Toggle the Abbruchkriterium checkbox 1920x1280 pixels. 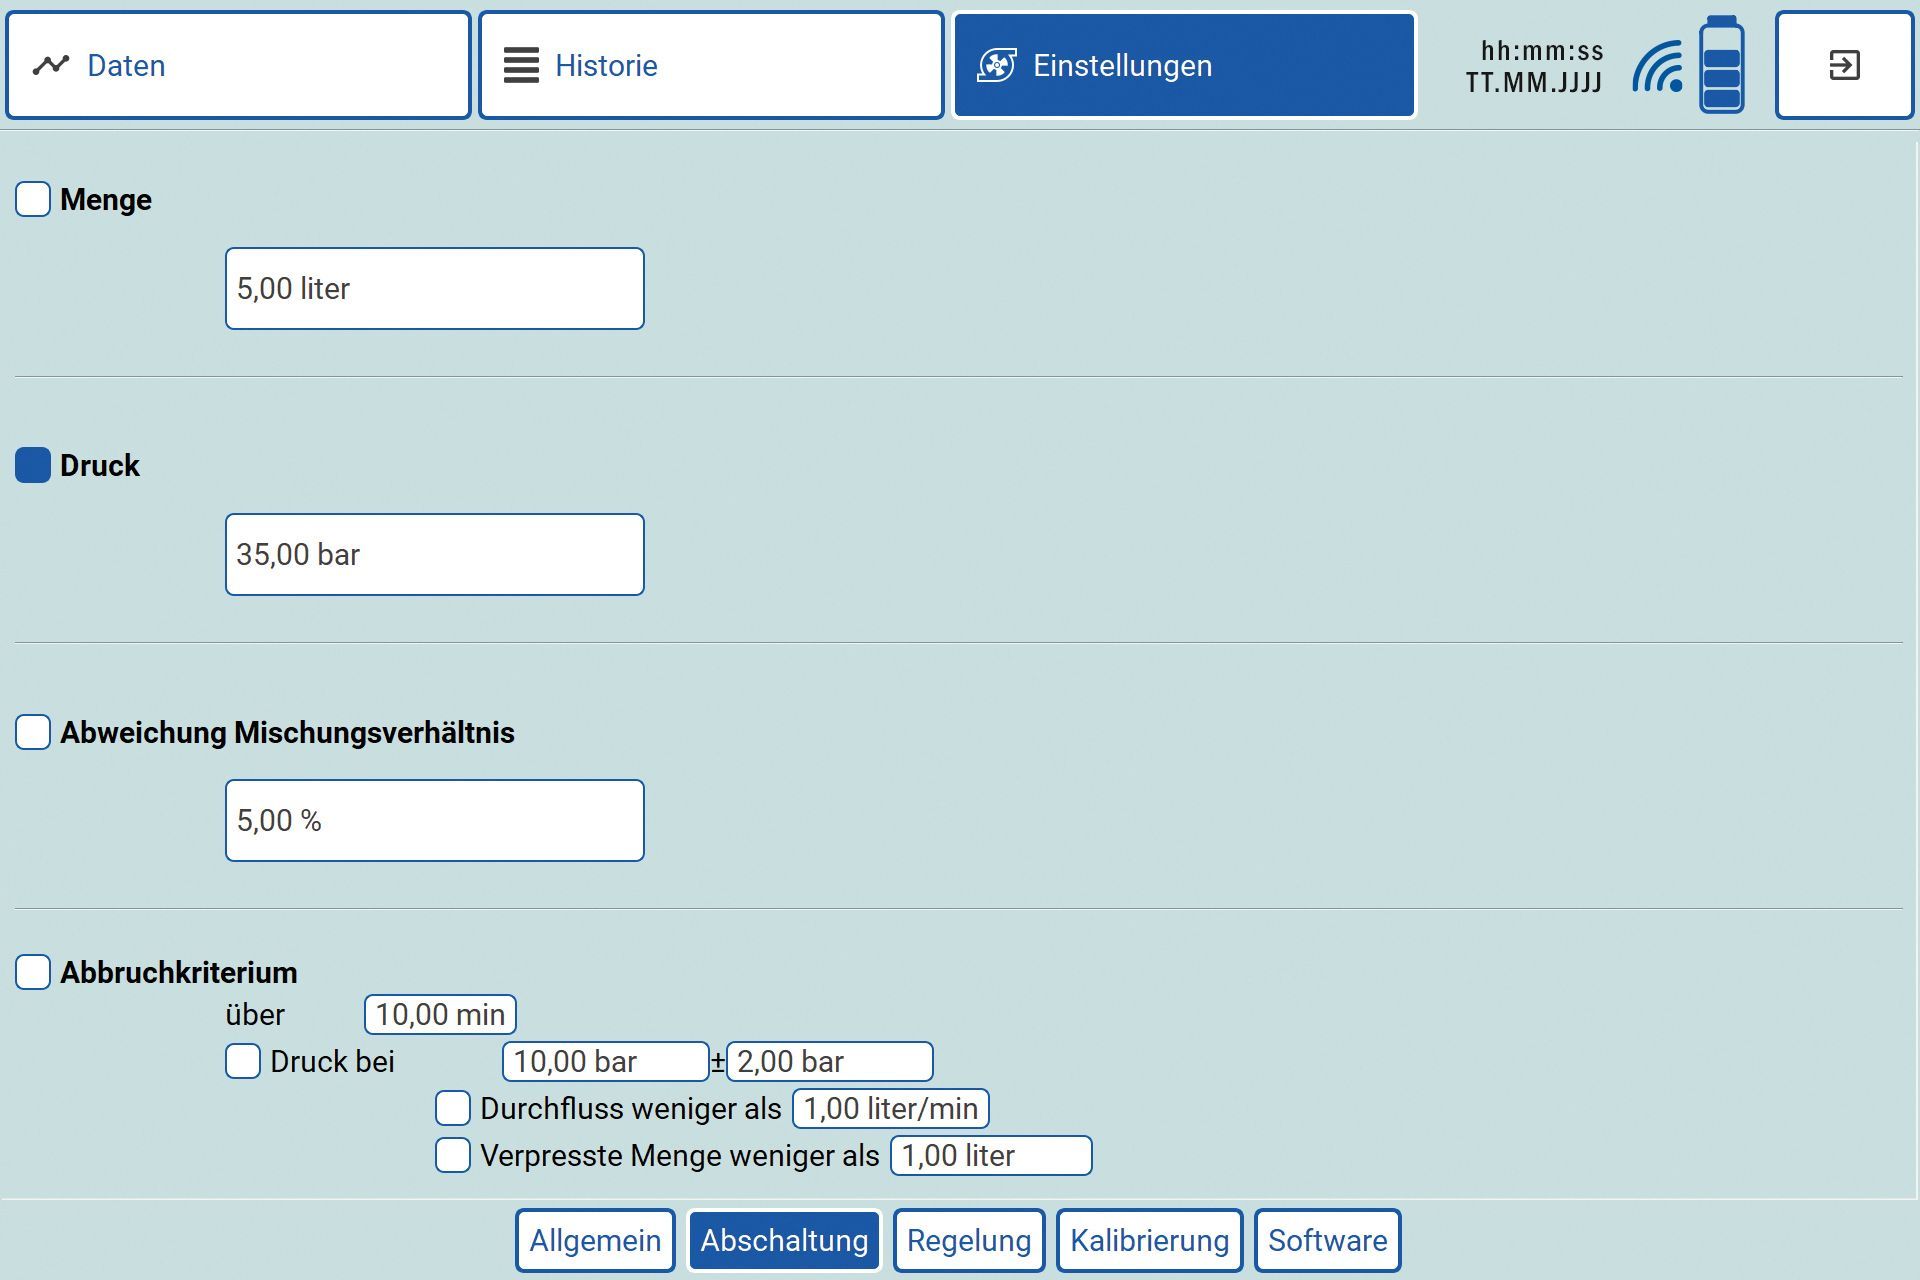point(33,972)
